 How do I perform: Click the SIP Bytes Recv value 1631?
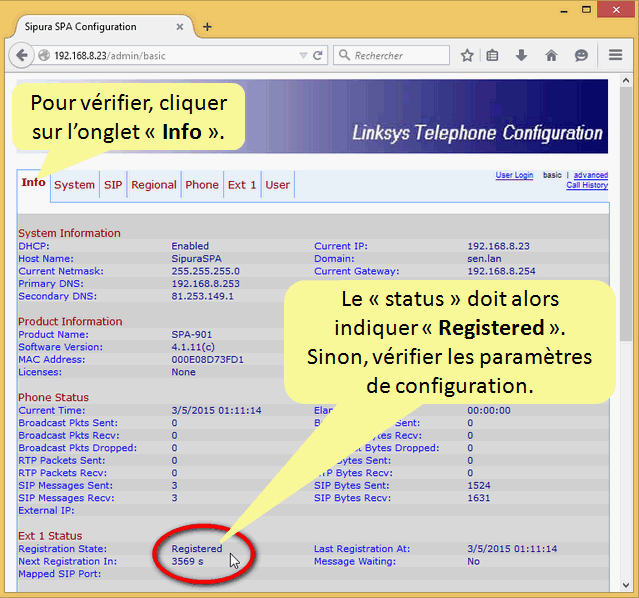[479, 498]
